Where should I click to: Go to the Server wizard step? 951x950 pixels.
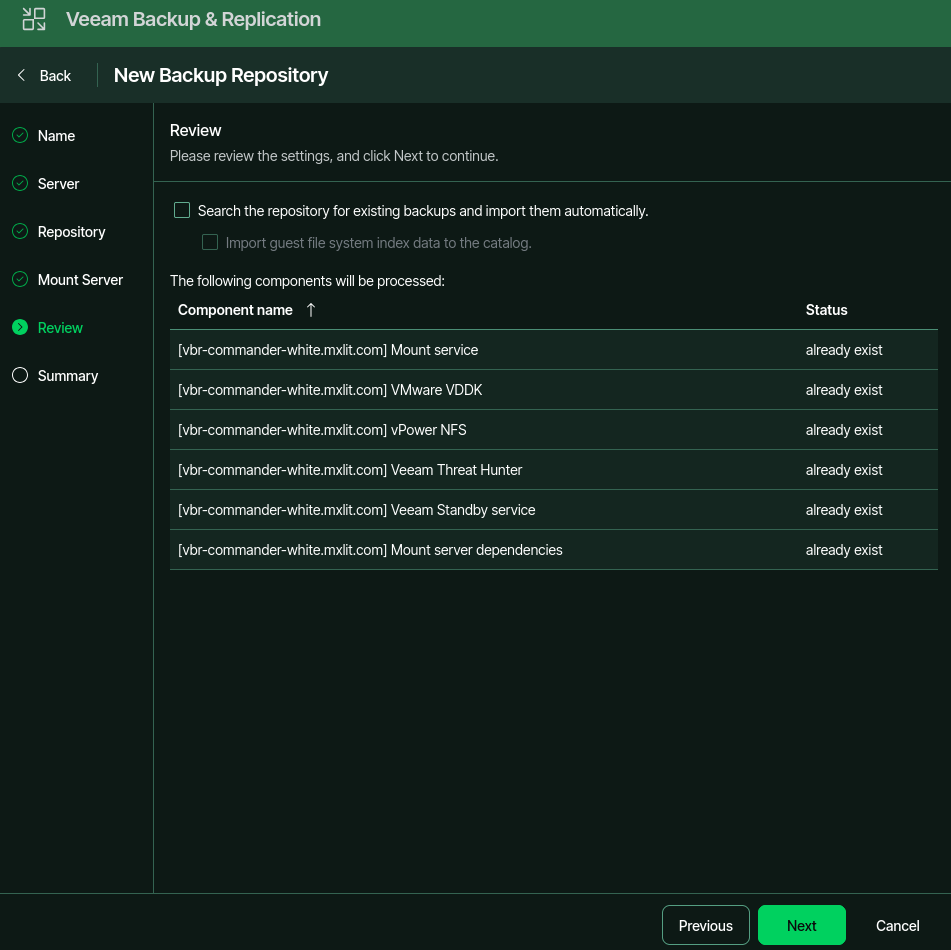tap(58, 184)
